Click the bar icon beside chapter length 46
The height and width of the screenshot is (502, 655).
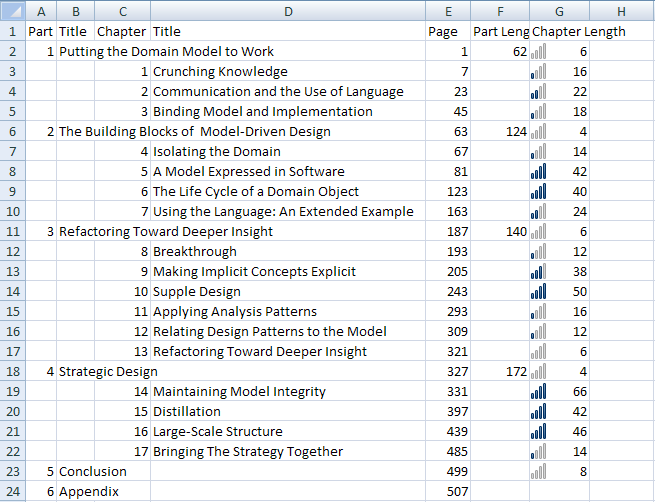pos(538,431)
